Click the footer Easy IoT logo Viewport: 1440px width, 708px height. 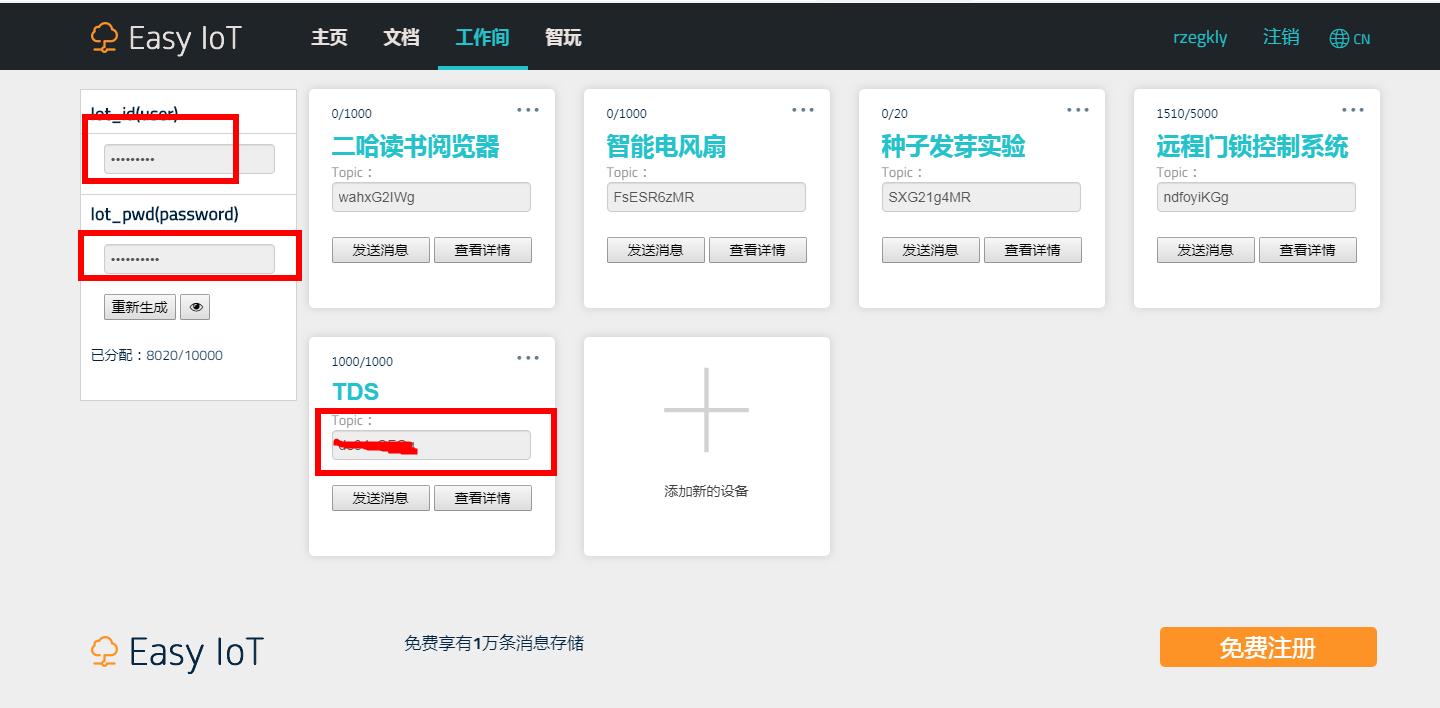click(x=177, y=652)
